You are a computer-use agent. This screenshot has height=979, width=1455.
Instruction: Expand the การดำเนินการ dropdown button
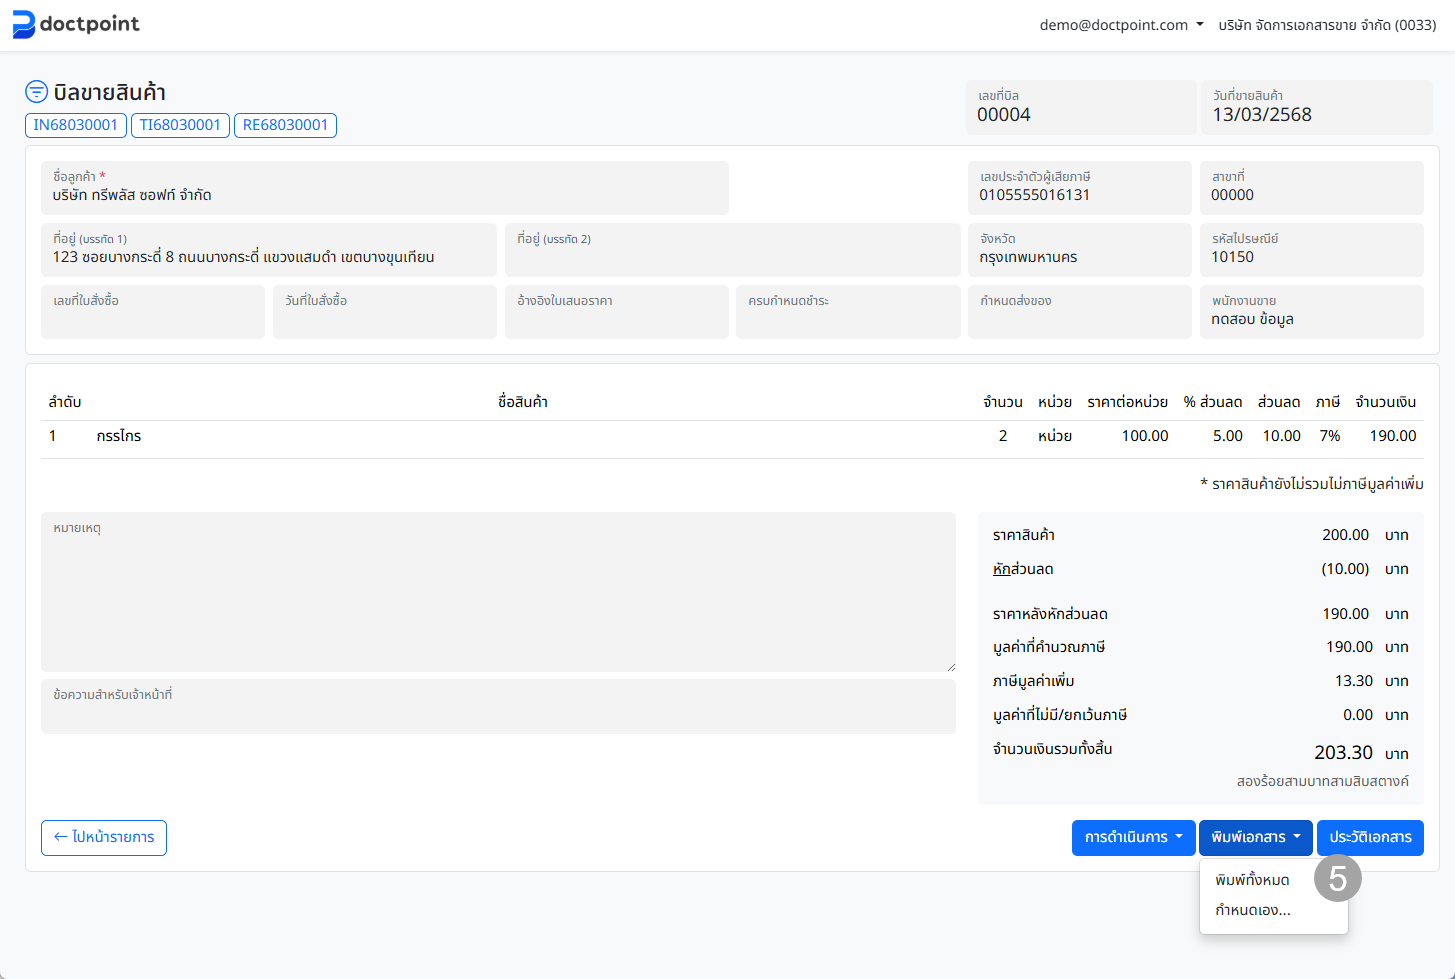1133,838
